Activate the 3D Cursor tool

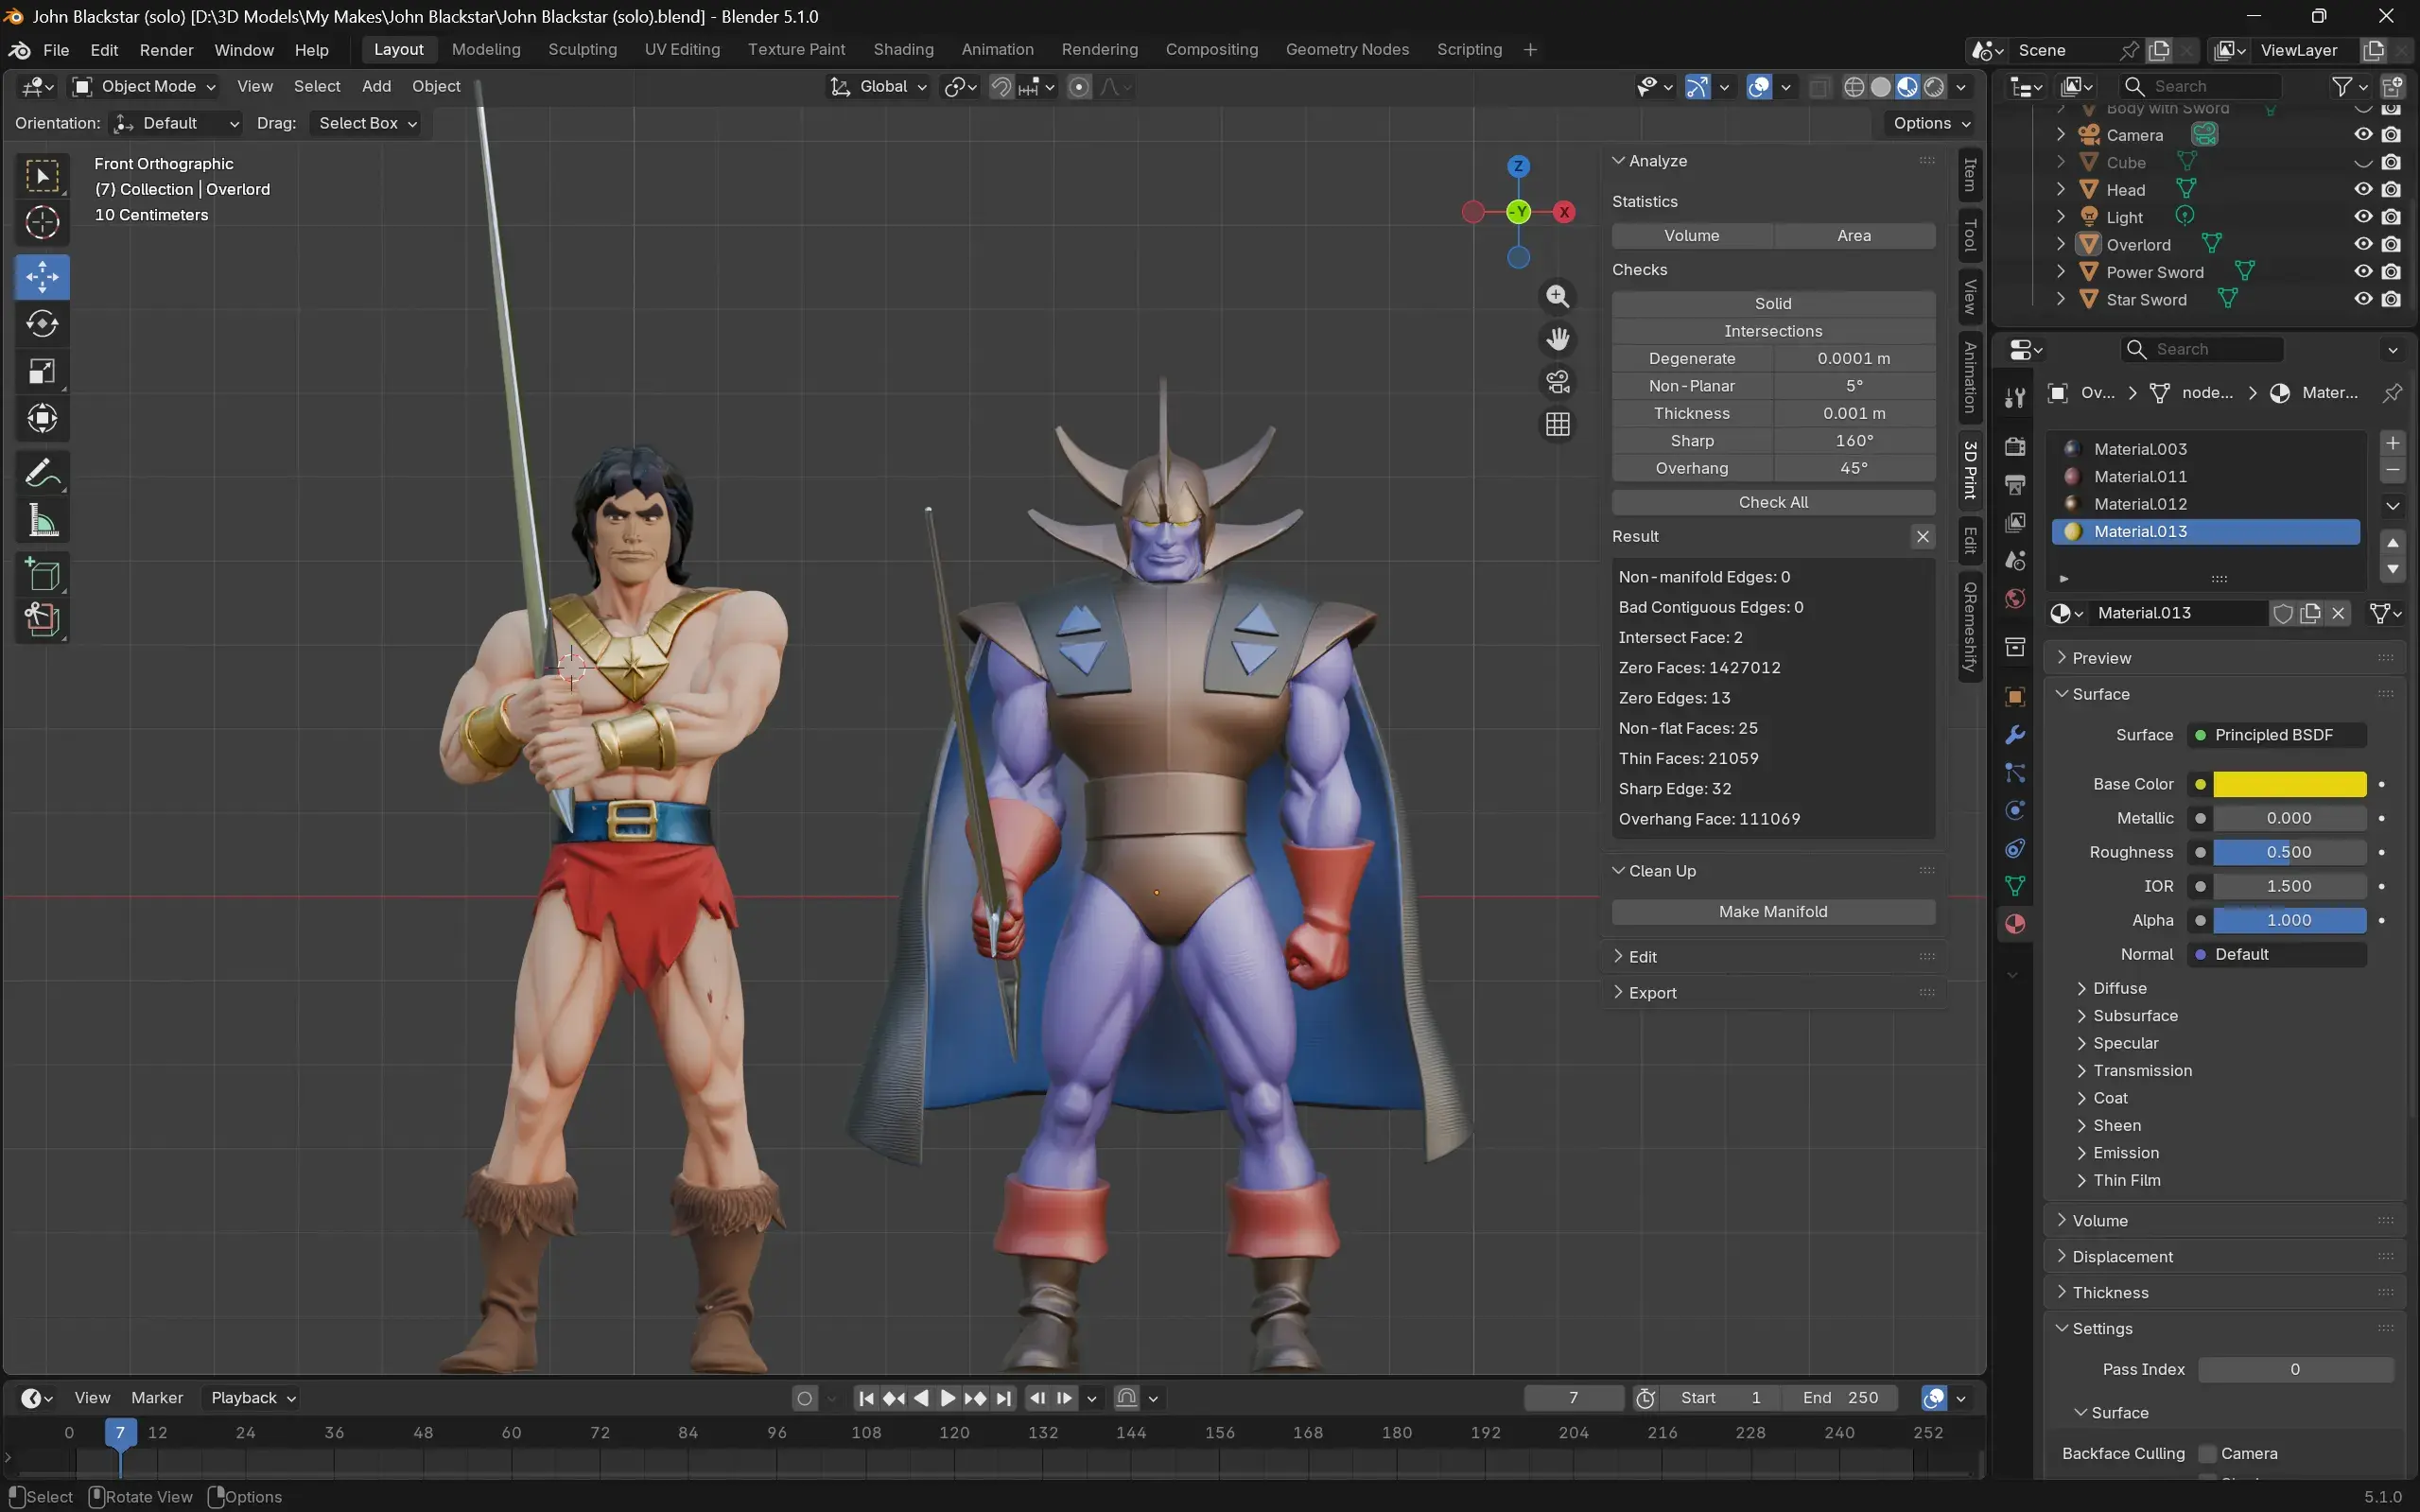point(42,223)
